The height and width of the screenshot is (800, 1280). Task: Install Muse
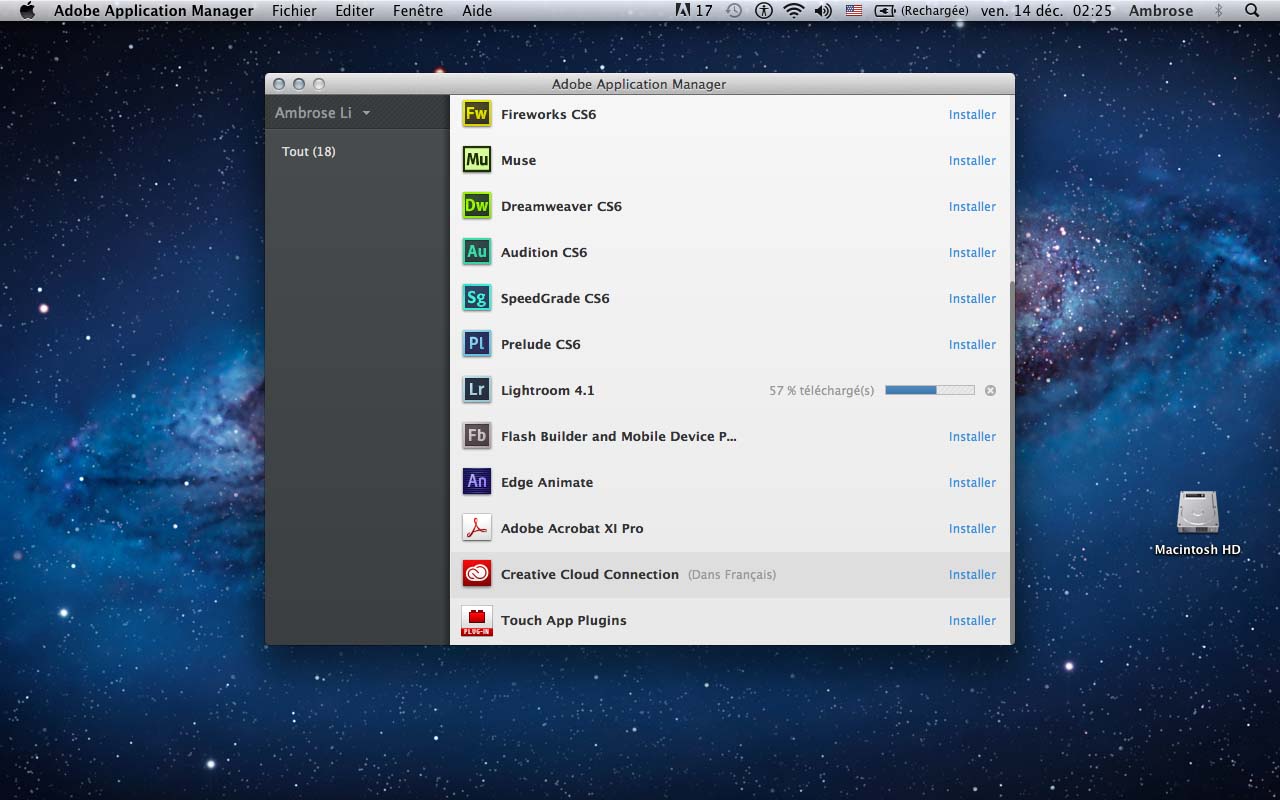(972, 160)
